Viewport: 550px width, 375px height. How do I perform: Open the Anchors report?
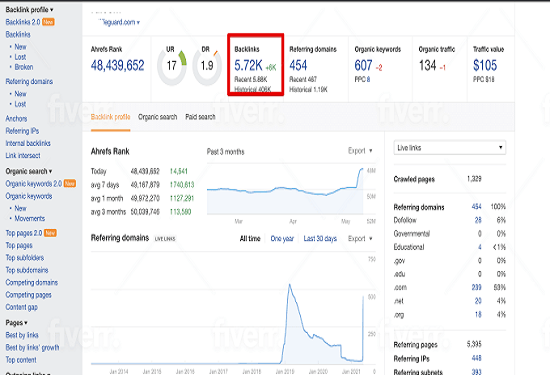(x=16, y=119)
